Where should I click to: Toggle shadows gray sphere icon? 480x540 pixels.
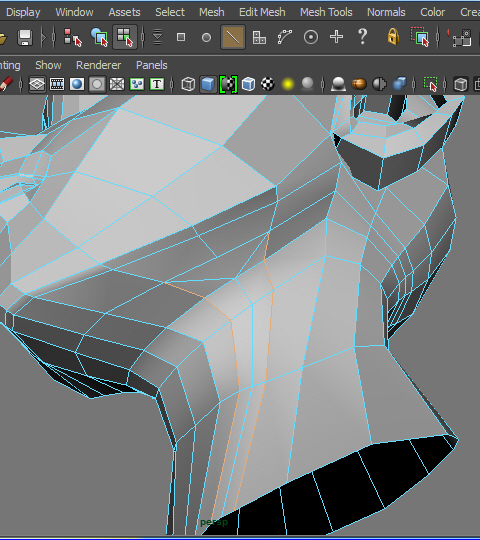tap(307, 83)
